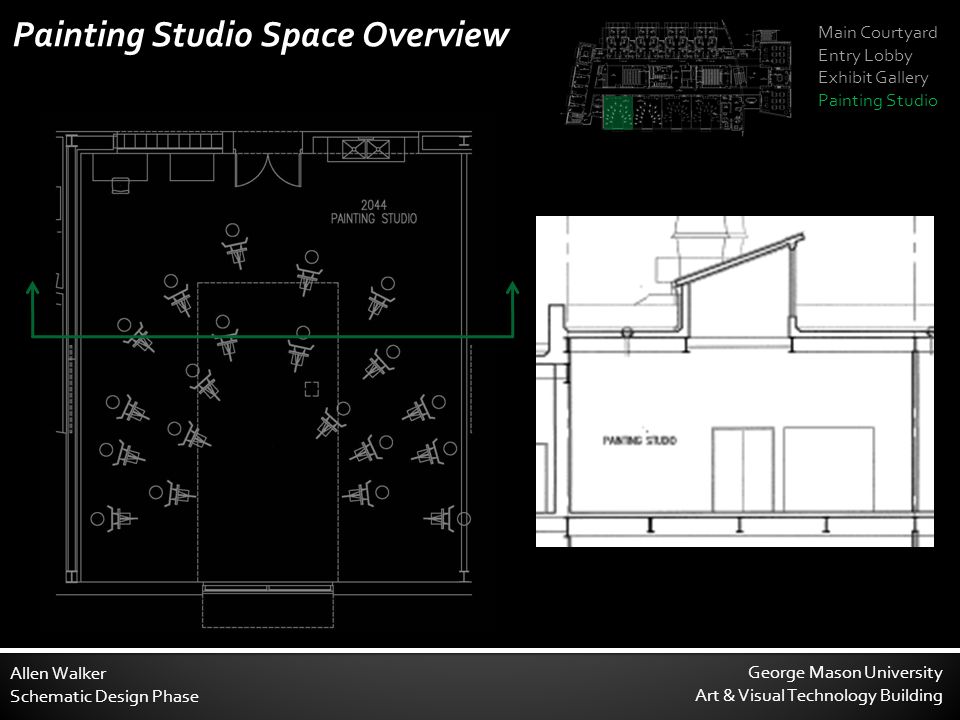
Task: Click the green highlighted studio in key plan
Action: click(x=617, y=112)
